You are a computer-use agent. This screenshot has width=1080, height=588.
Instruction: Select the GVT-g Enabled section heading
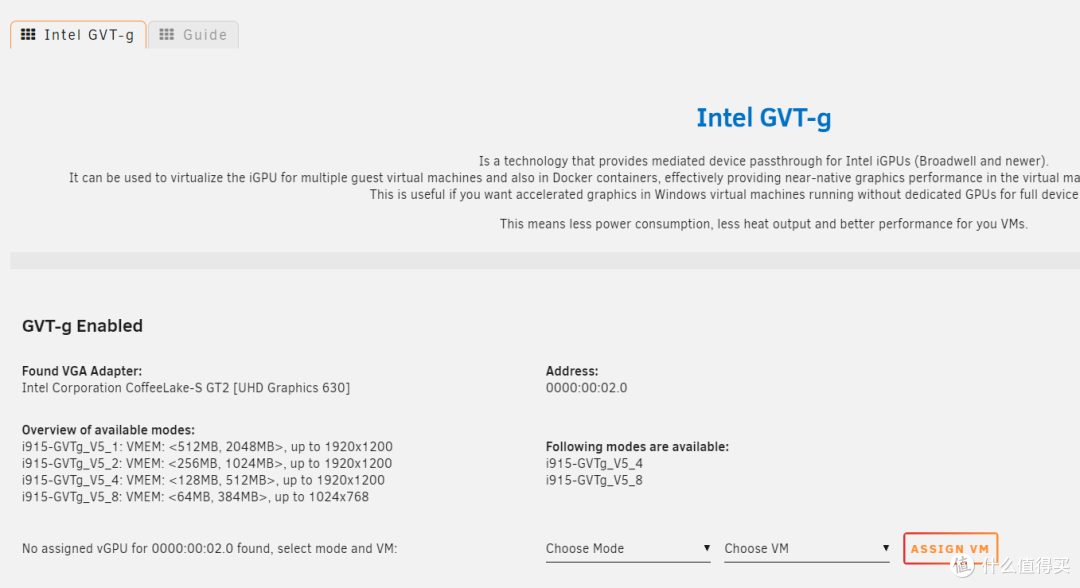(82, 326)
